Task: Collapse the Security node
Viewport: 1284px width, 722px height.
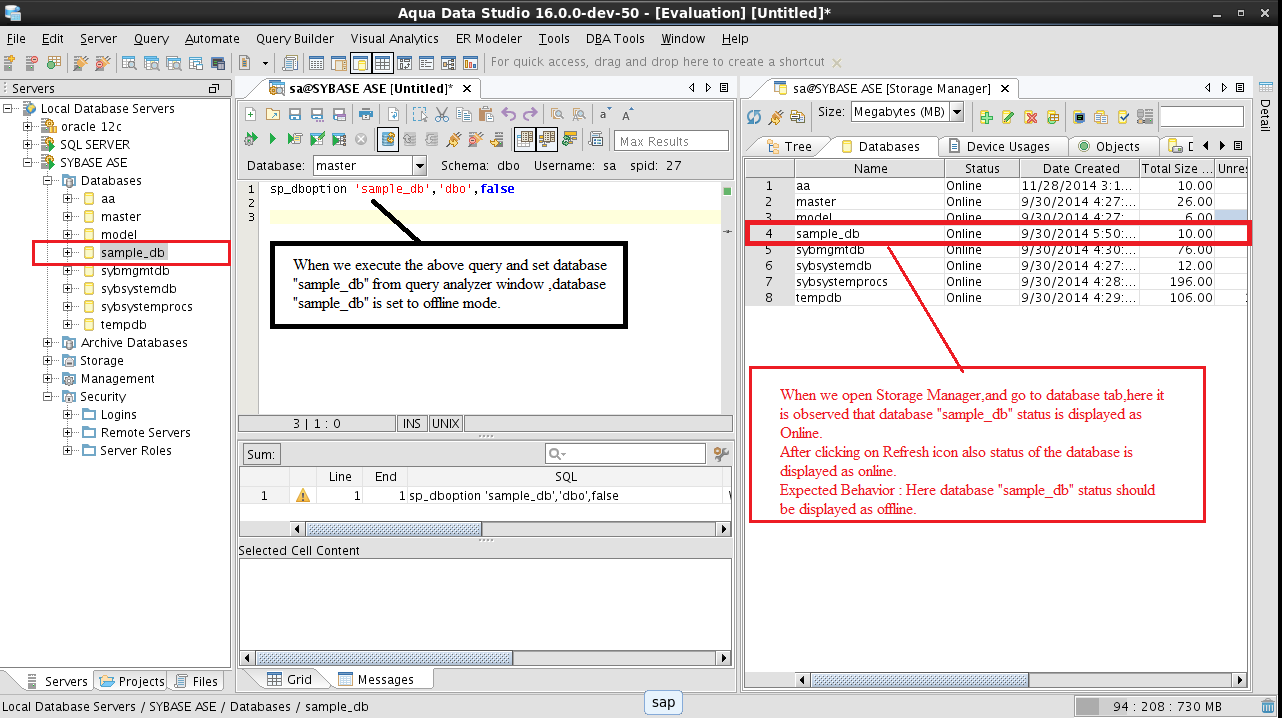Action: coord(47,396)
